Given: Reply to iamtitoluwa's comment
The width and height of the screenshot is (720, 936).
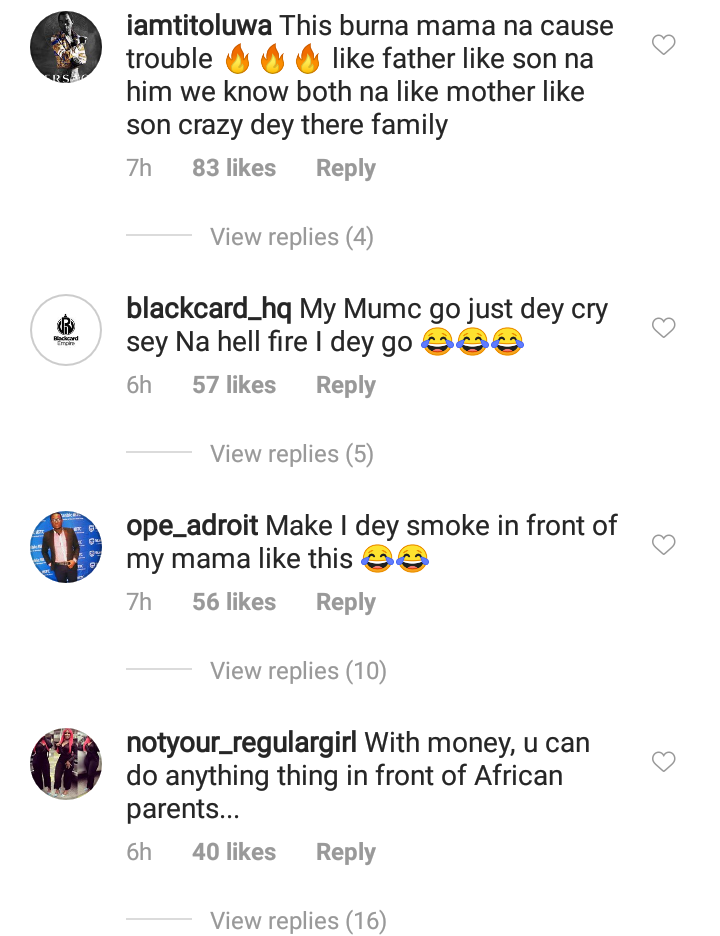Looking at the screenshot, I should tap(345, 168).
